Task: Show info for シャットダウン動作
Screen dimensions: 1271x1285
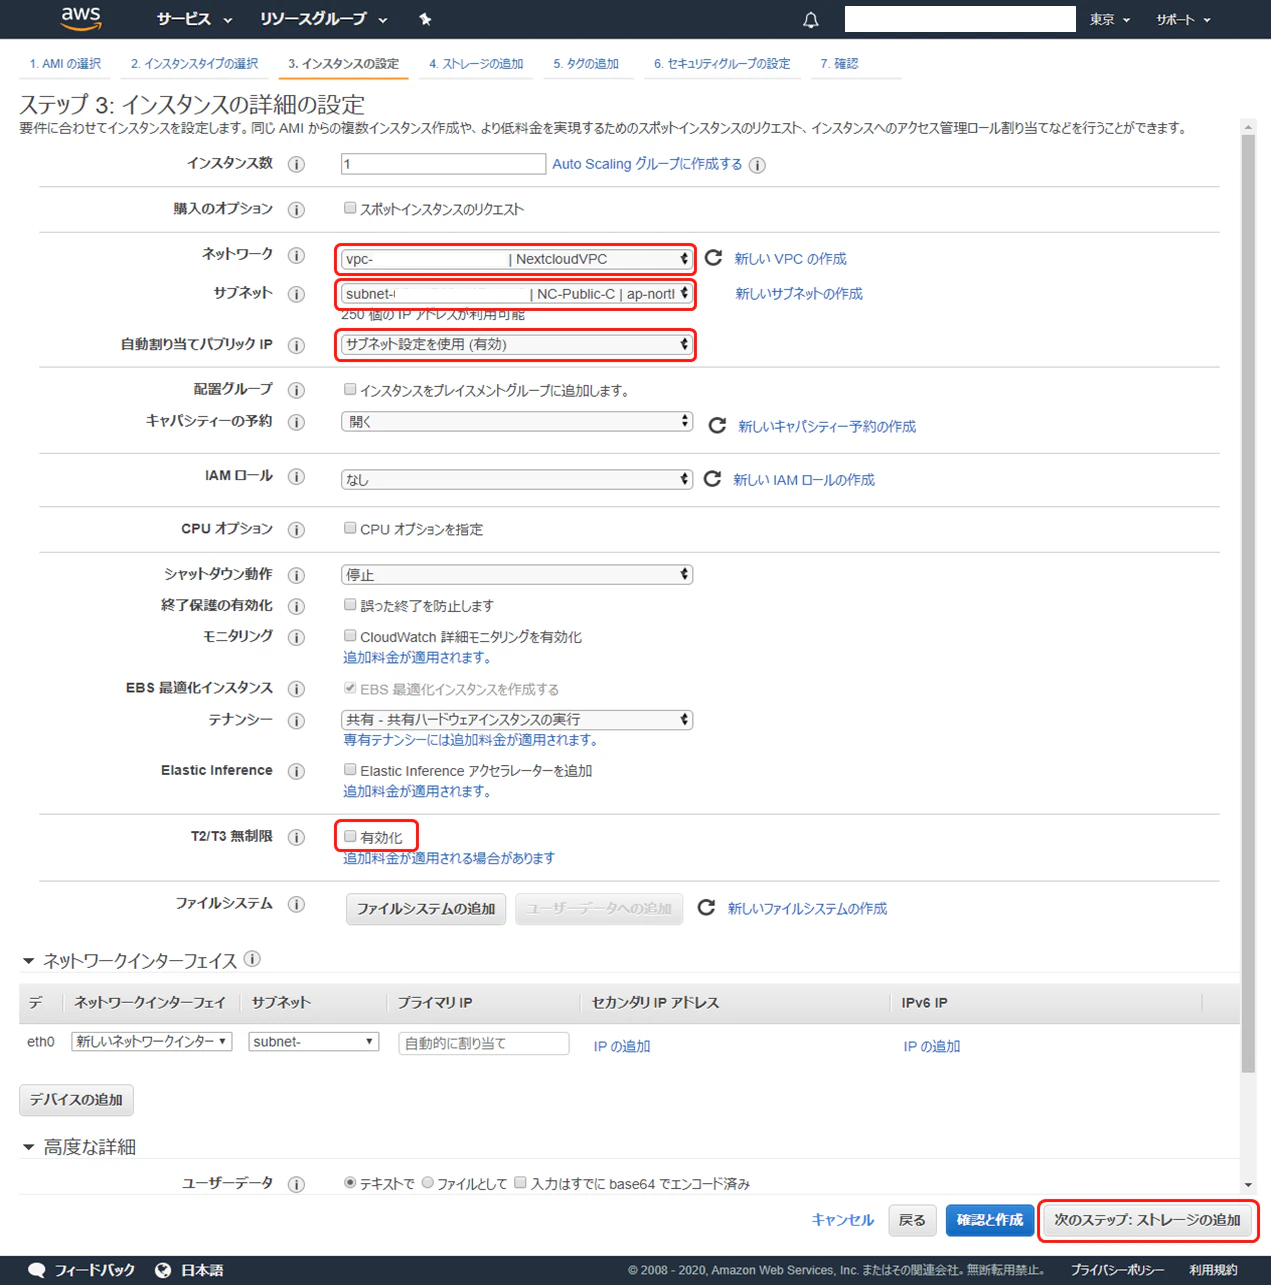Action: [296, 575]
